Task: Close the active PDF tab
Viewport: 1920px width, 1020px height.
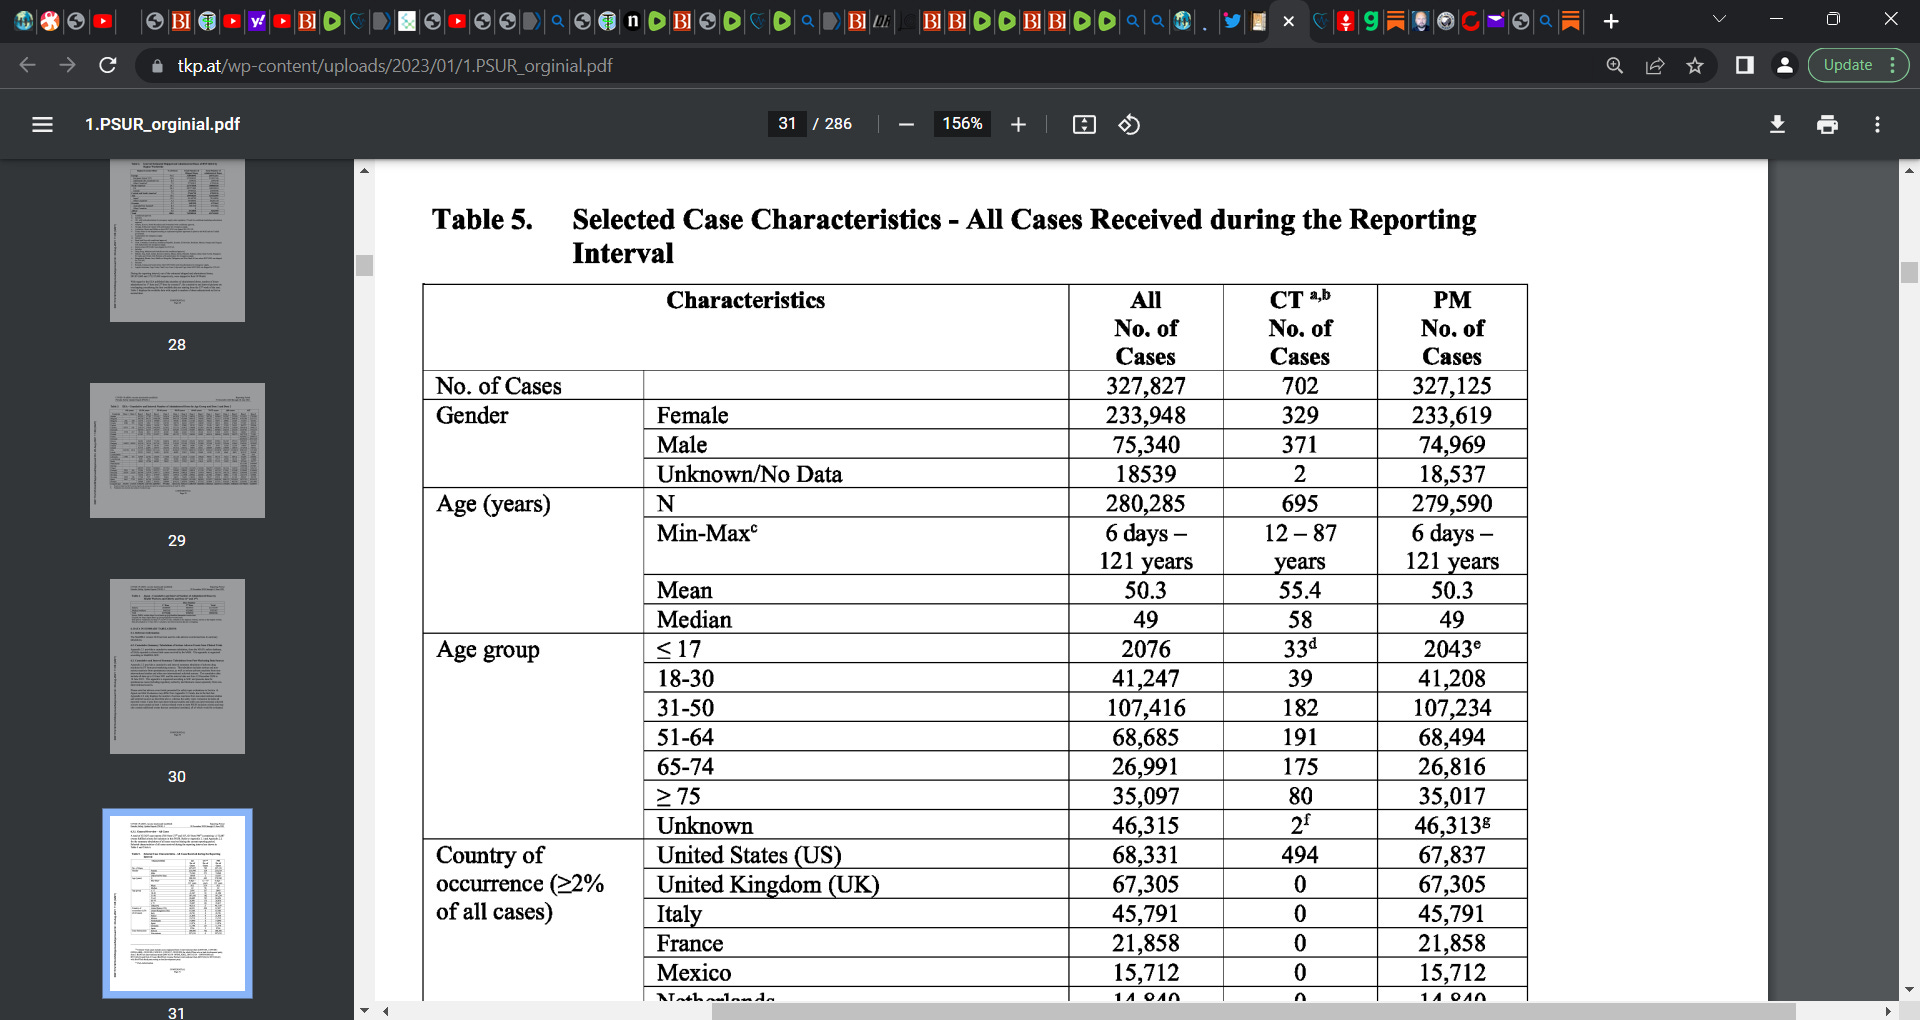Action: click(x=1288, y=21)
